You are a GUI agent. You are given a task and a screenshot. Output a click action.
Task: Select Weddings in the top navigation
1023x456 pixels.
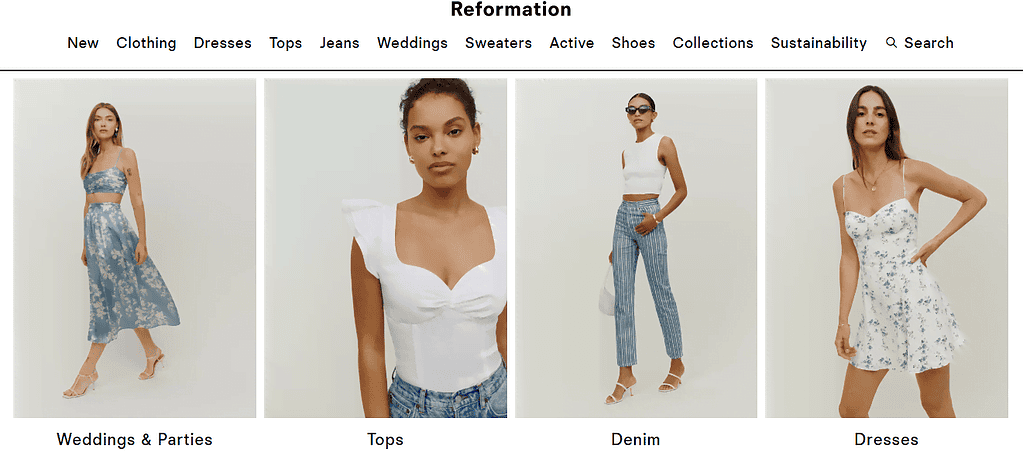[x=412, y=43]
